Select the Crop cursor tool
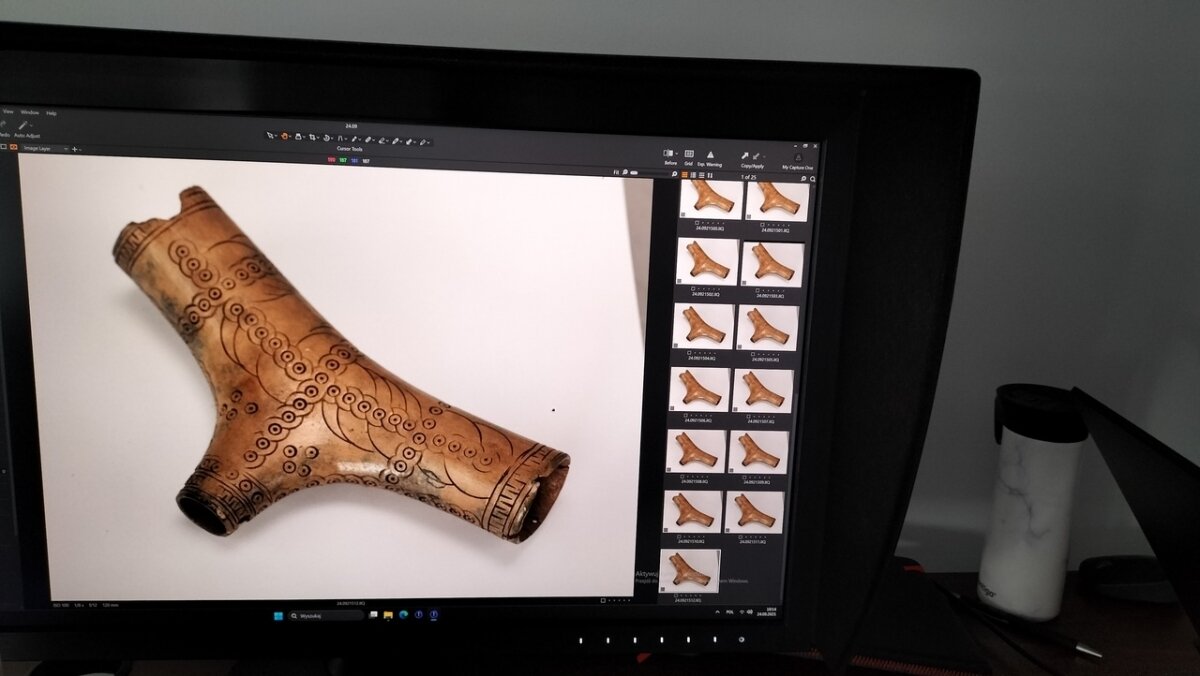 pyautogui.click(x=313, y=137)
